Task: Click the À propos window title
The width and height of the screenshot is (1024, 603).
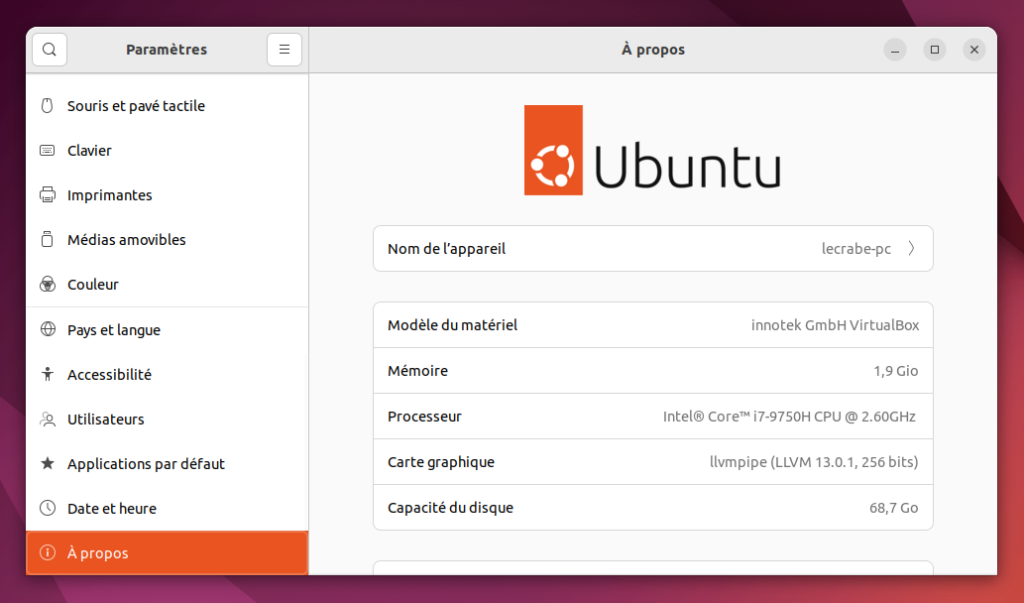Action: click(x=653, y=50)
